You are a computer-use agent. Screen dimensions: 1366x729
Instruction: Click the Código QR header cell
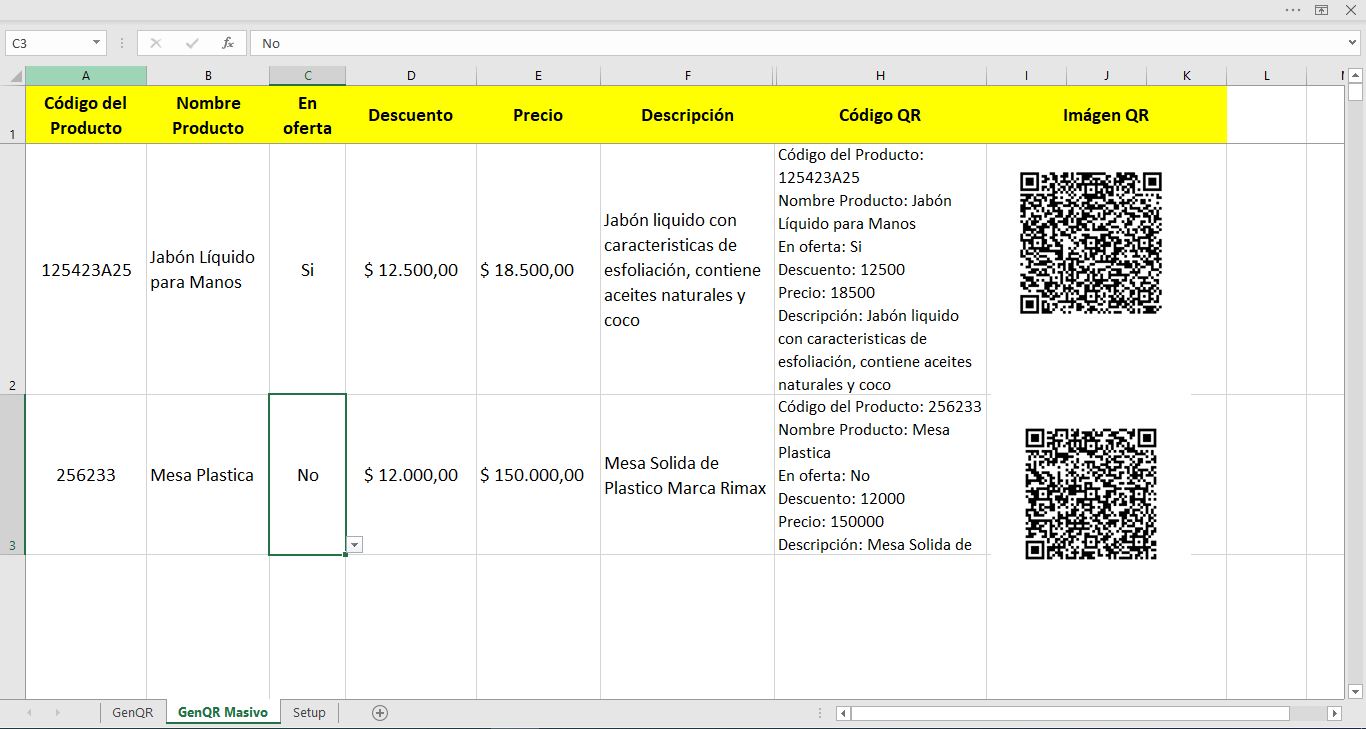(x=880, y=115)
